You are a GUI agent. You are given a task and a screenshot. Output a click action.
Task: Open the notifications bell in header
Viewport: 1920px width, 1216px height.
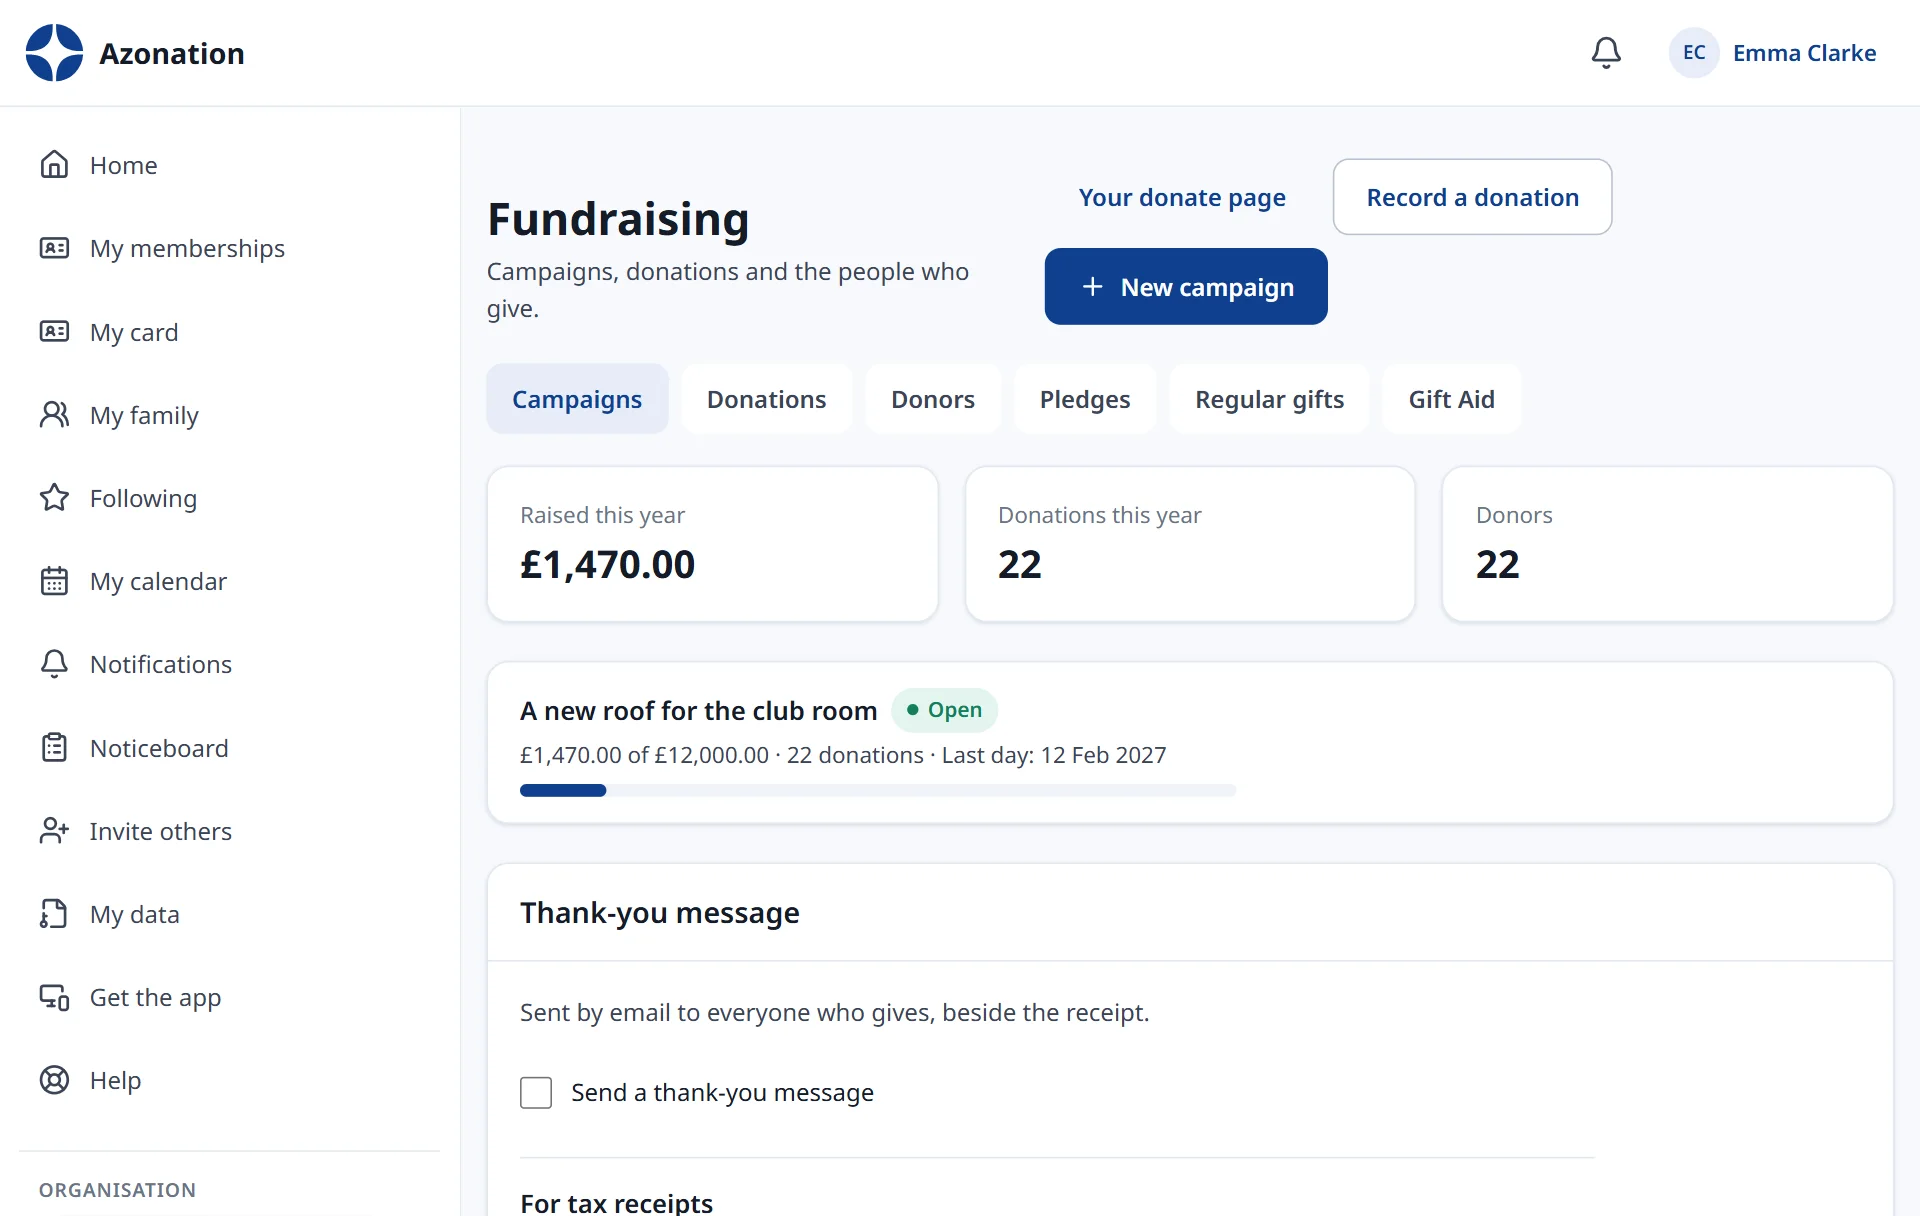(1606, 53)
